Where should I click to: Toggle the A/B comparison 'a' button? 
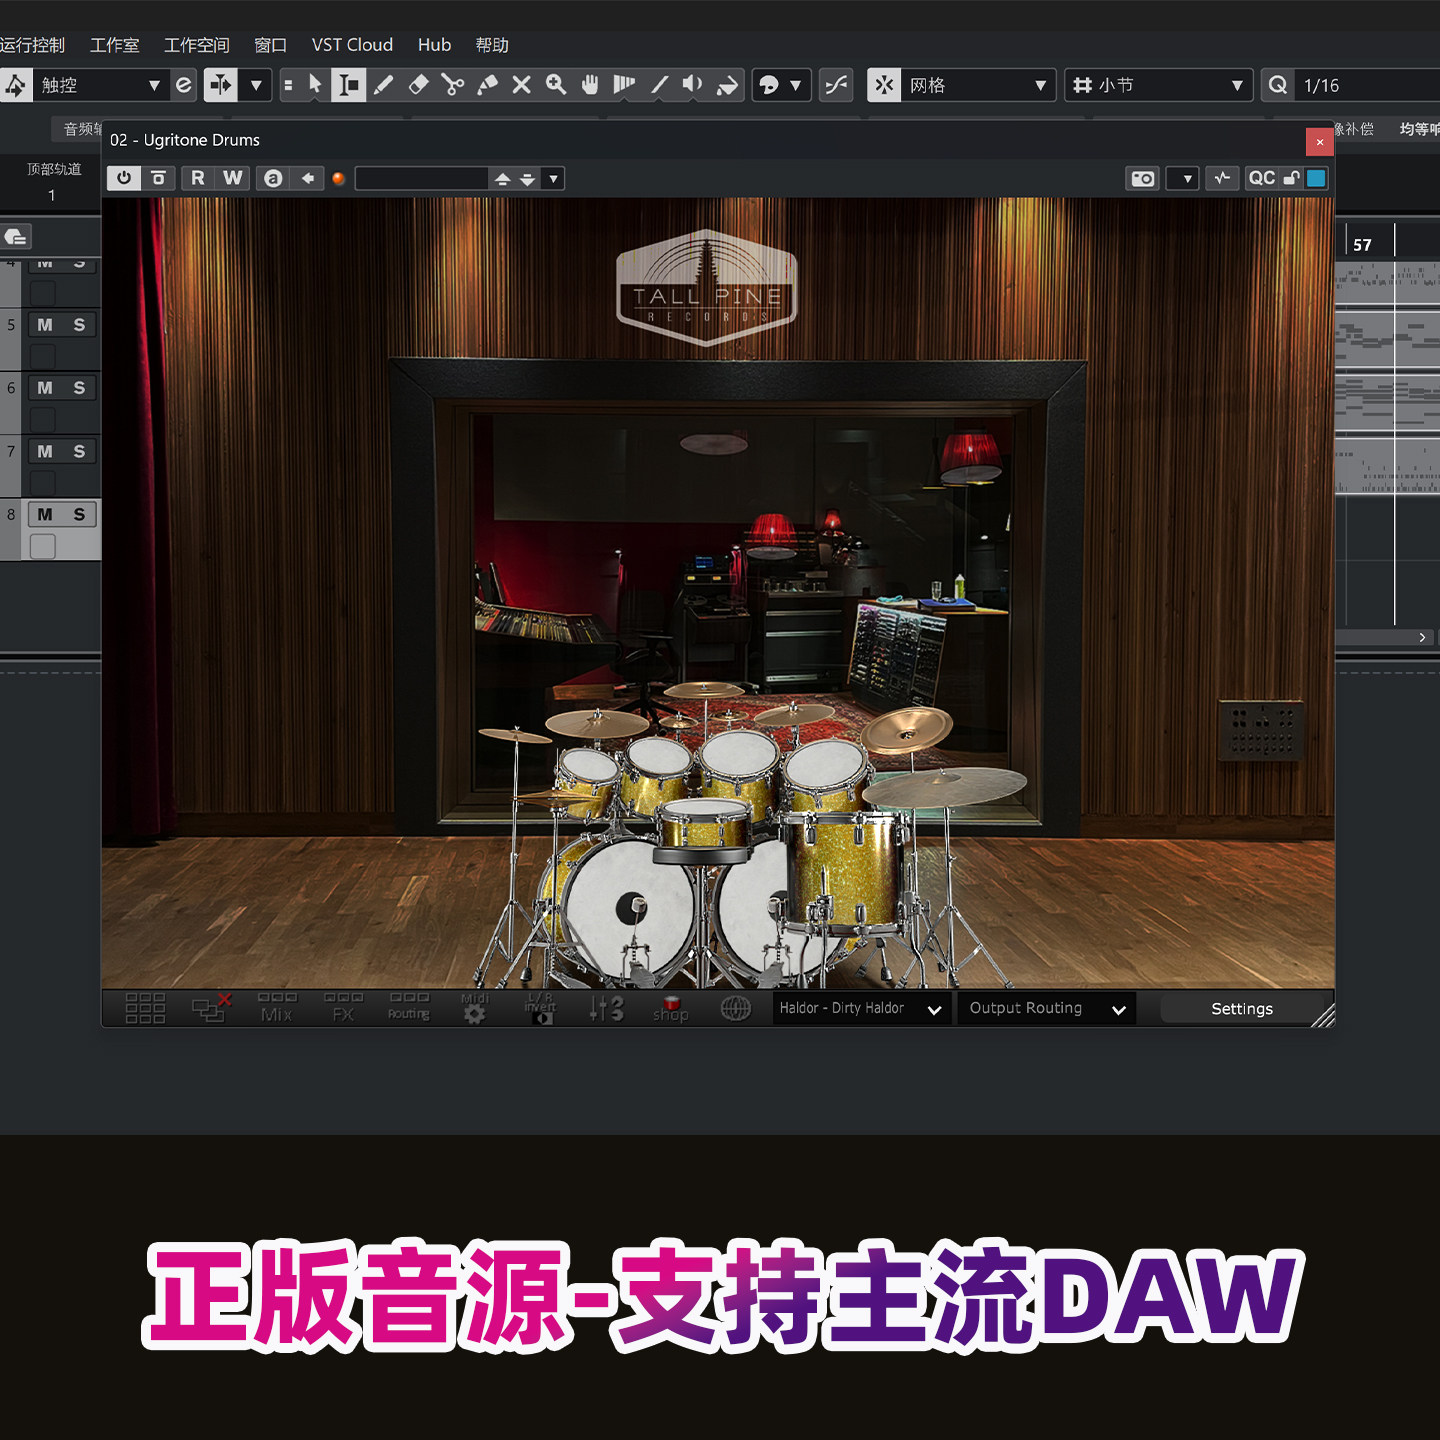[272, 178]
